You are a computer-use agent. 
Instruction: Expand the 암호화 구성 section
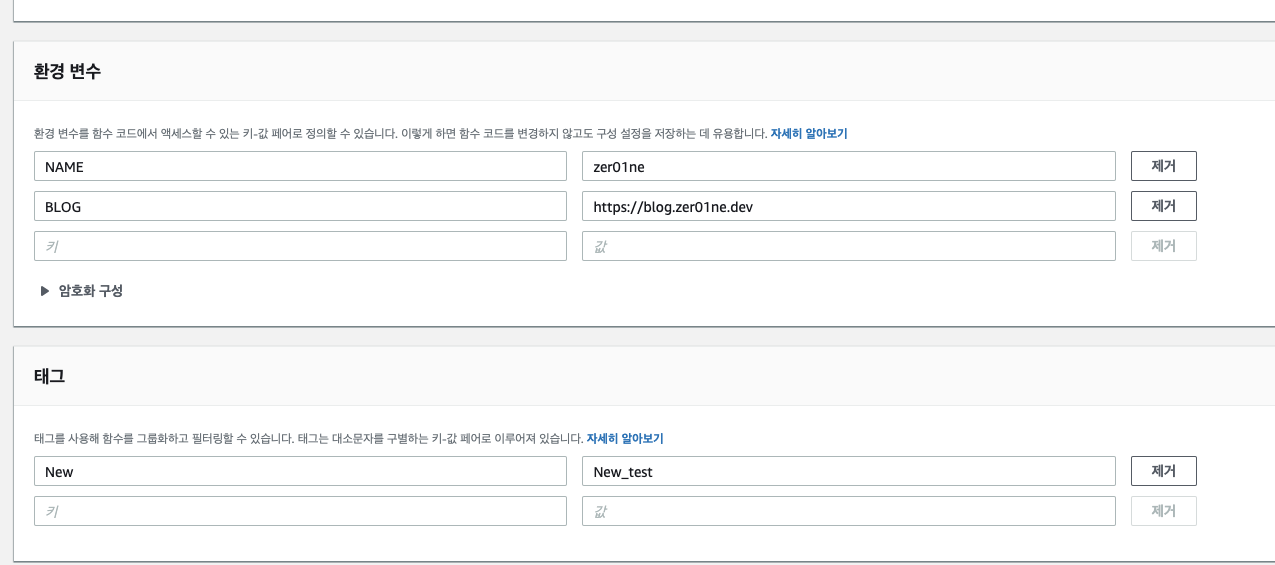(x=81, y=291)
